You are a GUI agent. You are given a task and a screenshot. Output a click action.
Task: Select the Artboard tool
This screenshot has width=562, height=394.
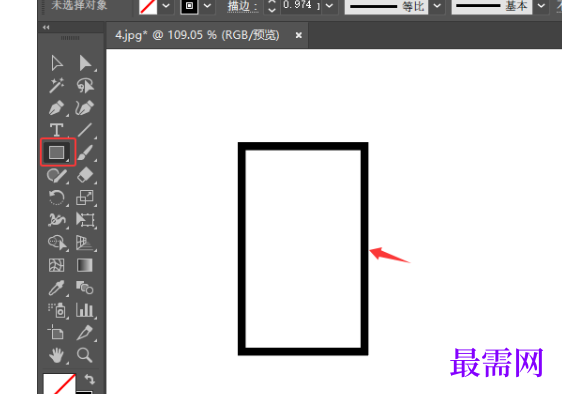click(x=57, y=332)
